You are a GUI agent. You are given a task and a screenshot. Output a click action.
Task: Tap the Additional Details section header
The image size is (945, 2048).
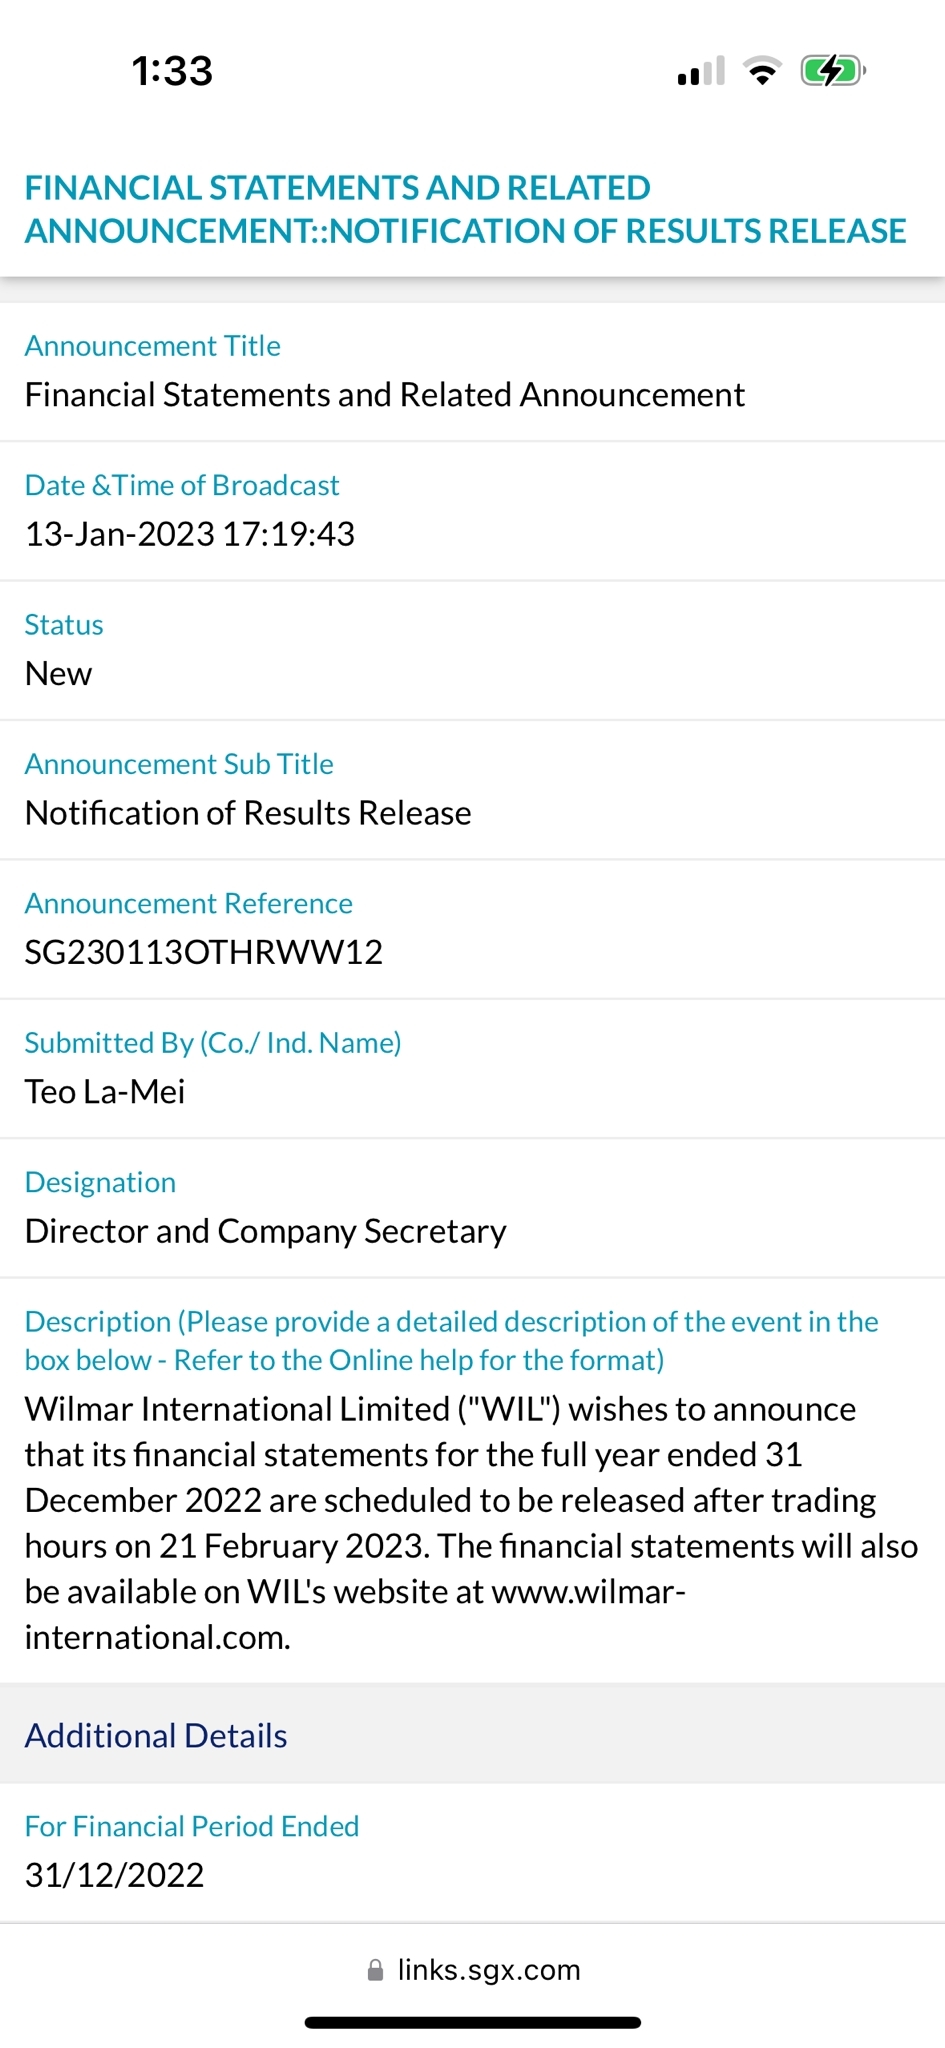[156, 1736]
